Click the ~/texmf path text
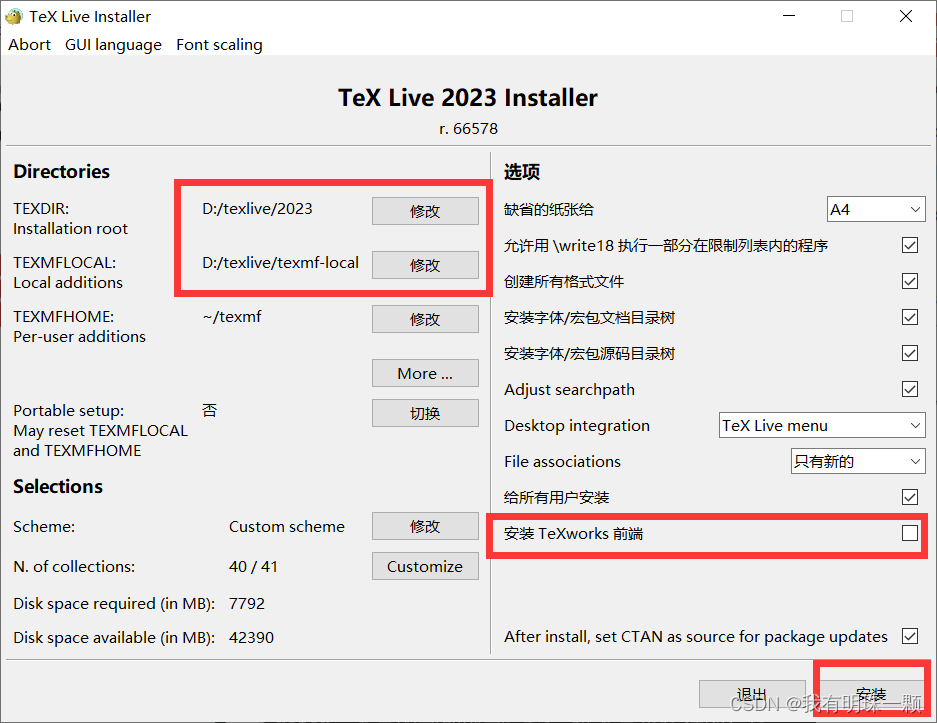 pyautogui.click(x=232, y=317)
